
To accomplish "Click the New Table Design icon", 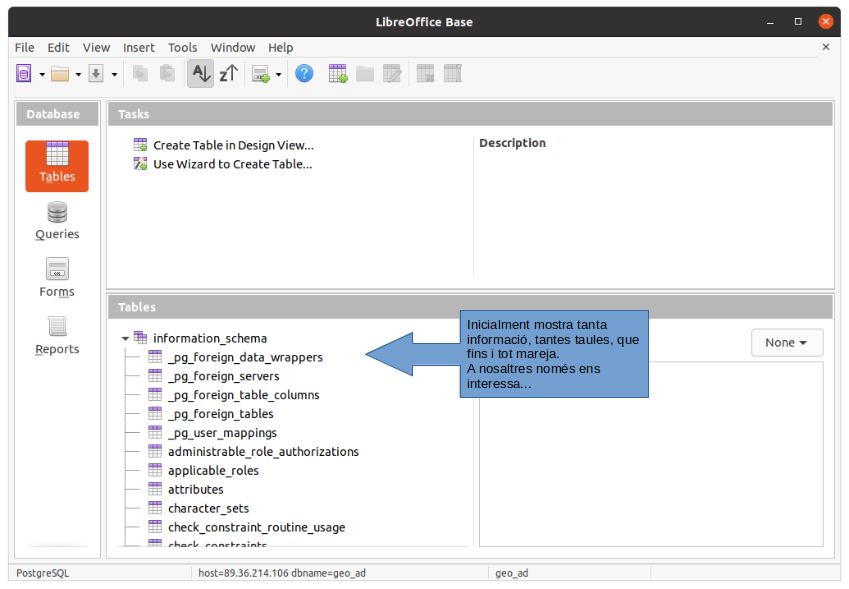I will point(338,74).
